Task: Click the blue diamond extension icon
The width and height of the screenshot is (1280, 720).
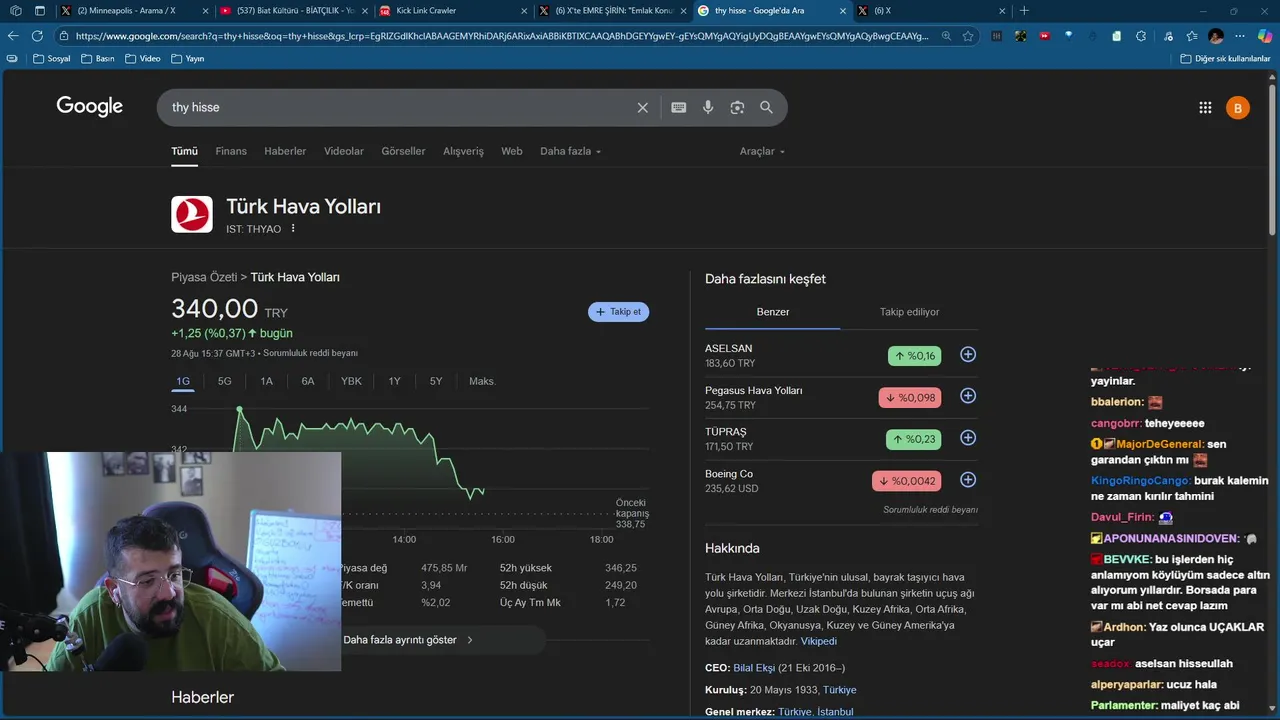Action: tap(1068, 36)
